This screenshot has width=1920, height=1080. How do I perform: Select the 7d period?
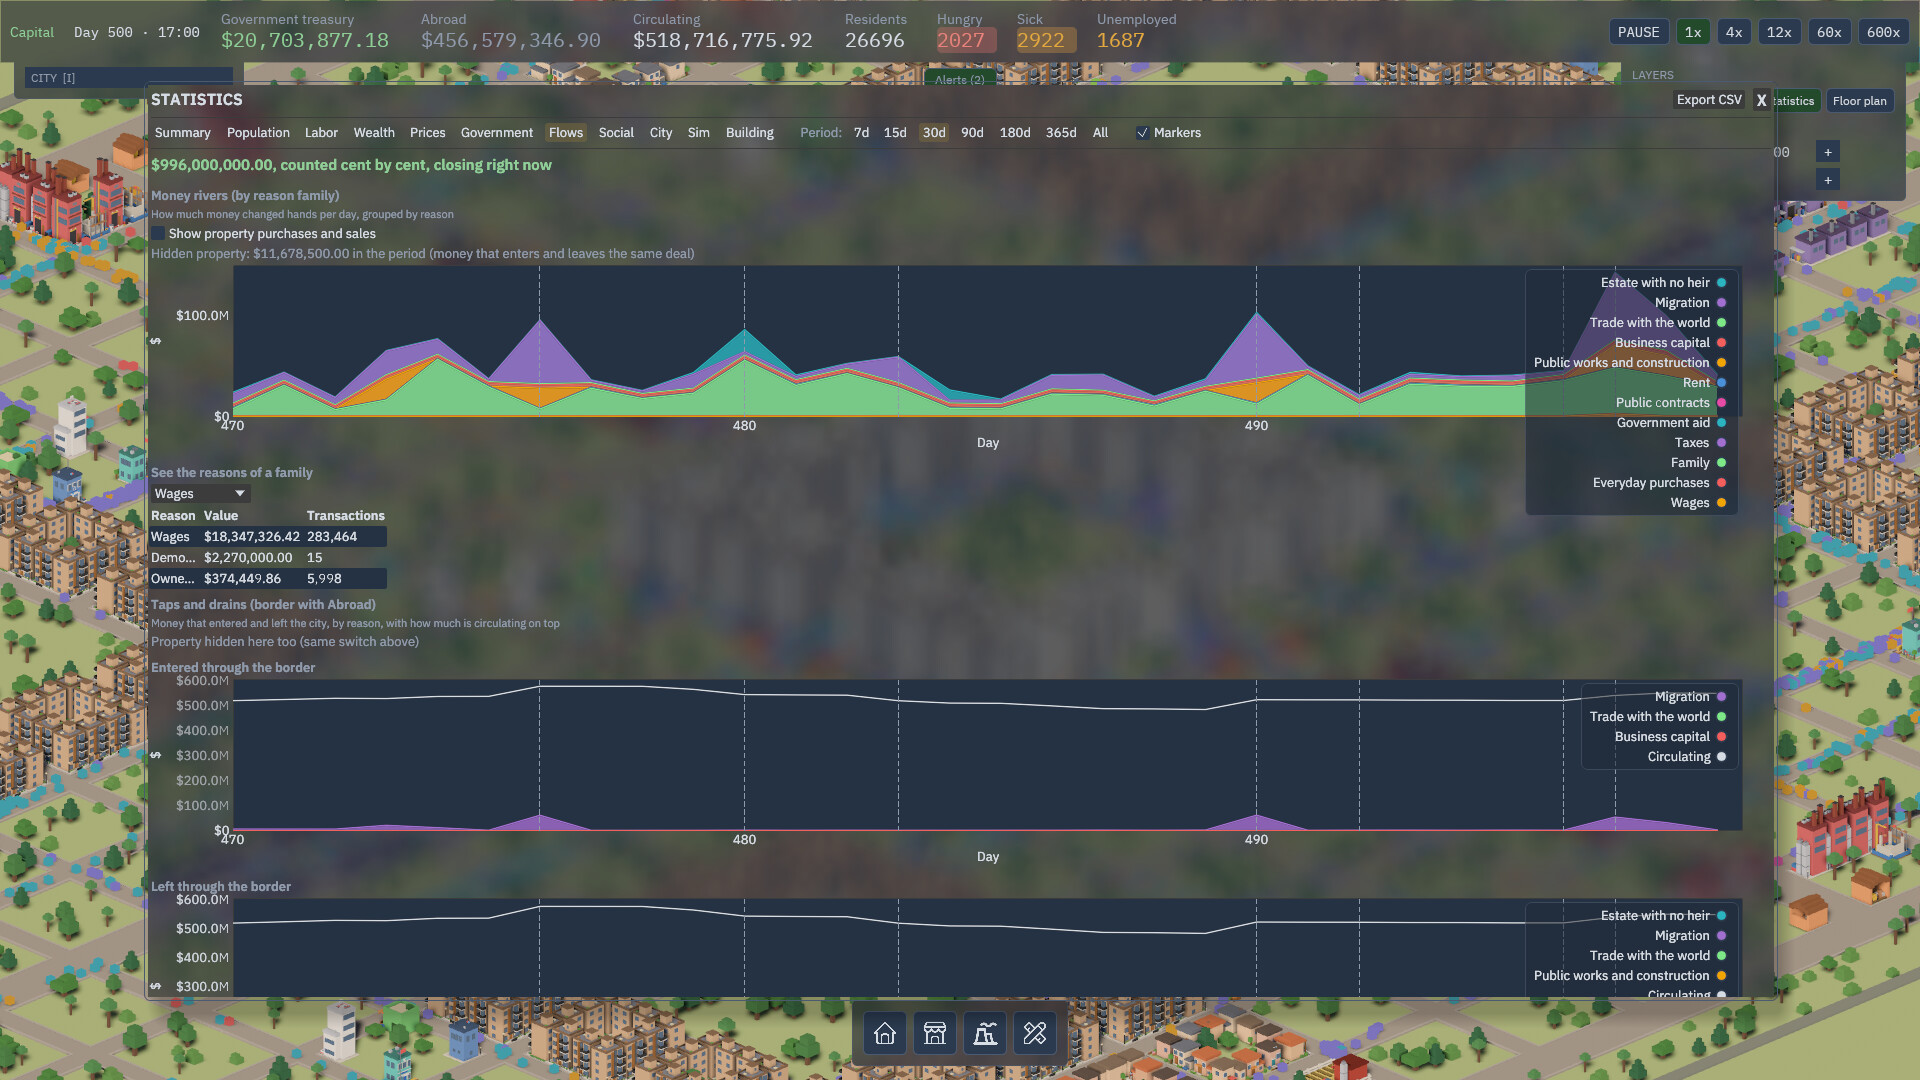click(861, 133)
